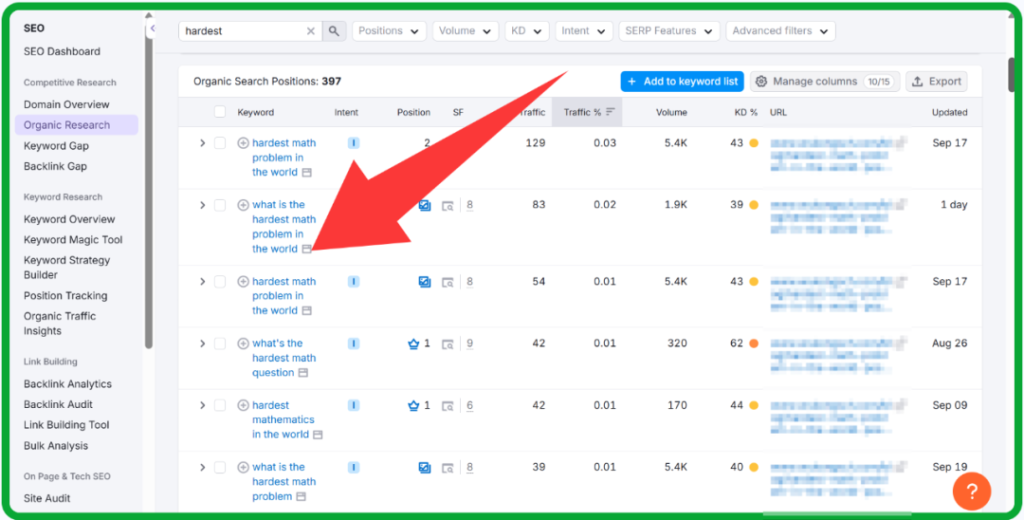Open the SERP Features filter dropdown
The width and height of the screenshot is (1024, 520).
pyautogui.click(x=668, y=31)
